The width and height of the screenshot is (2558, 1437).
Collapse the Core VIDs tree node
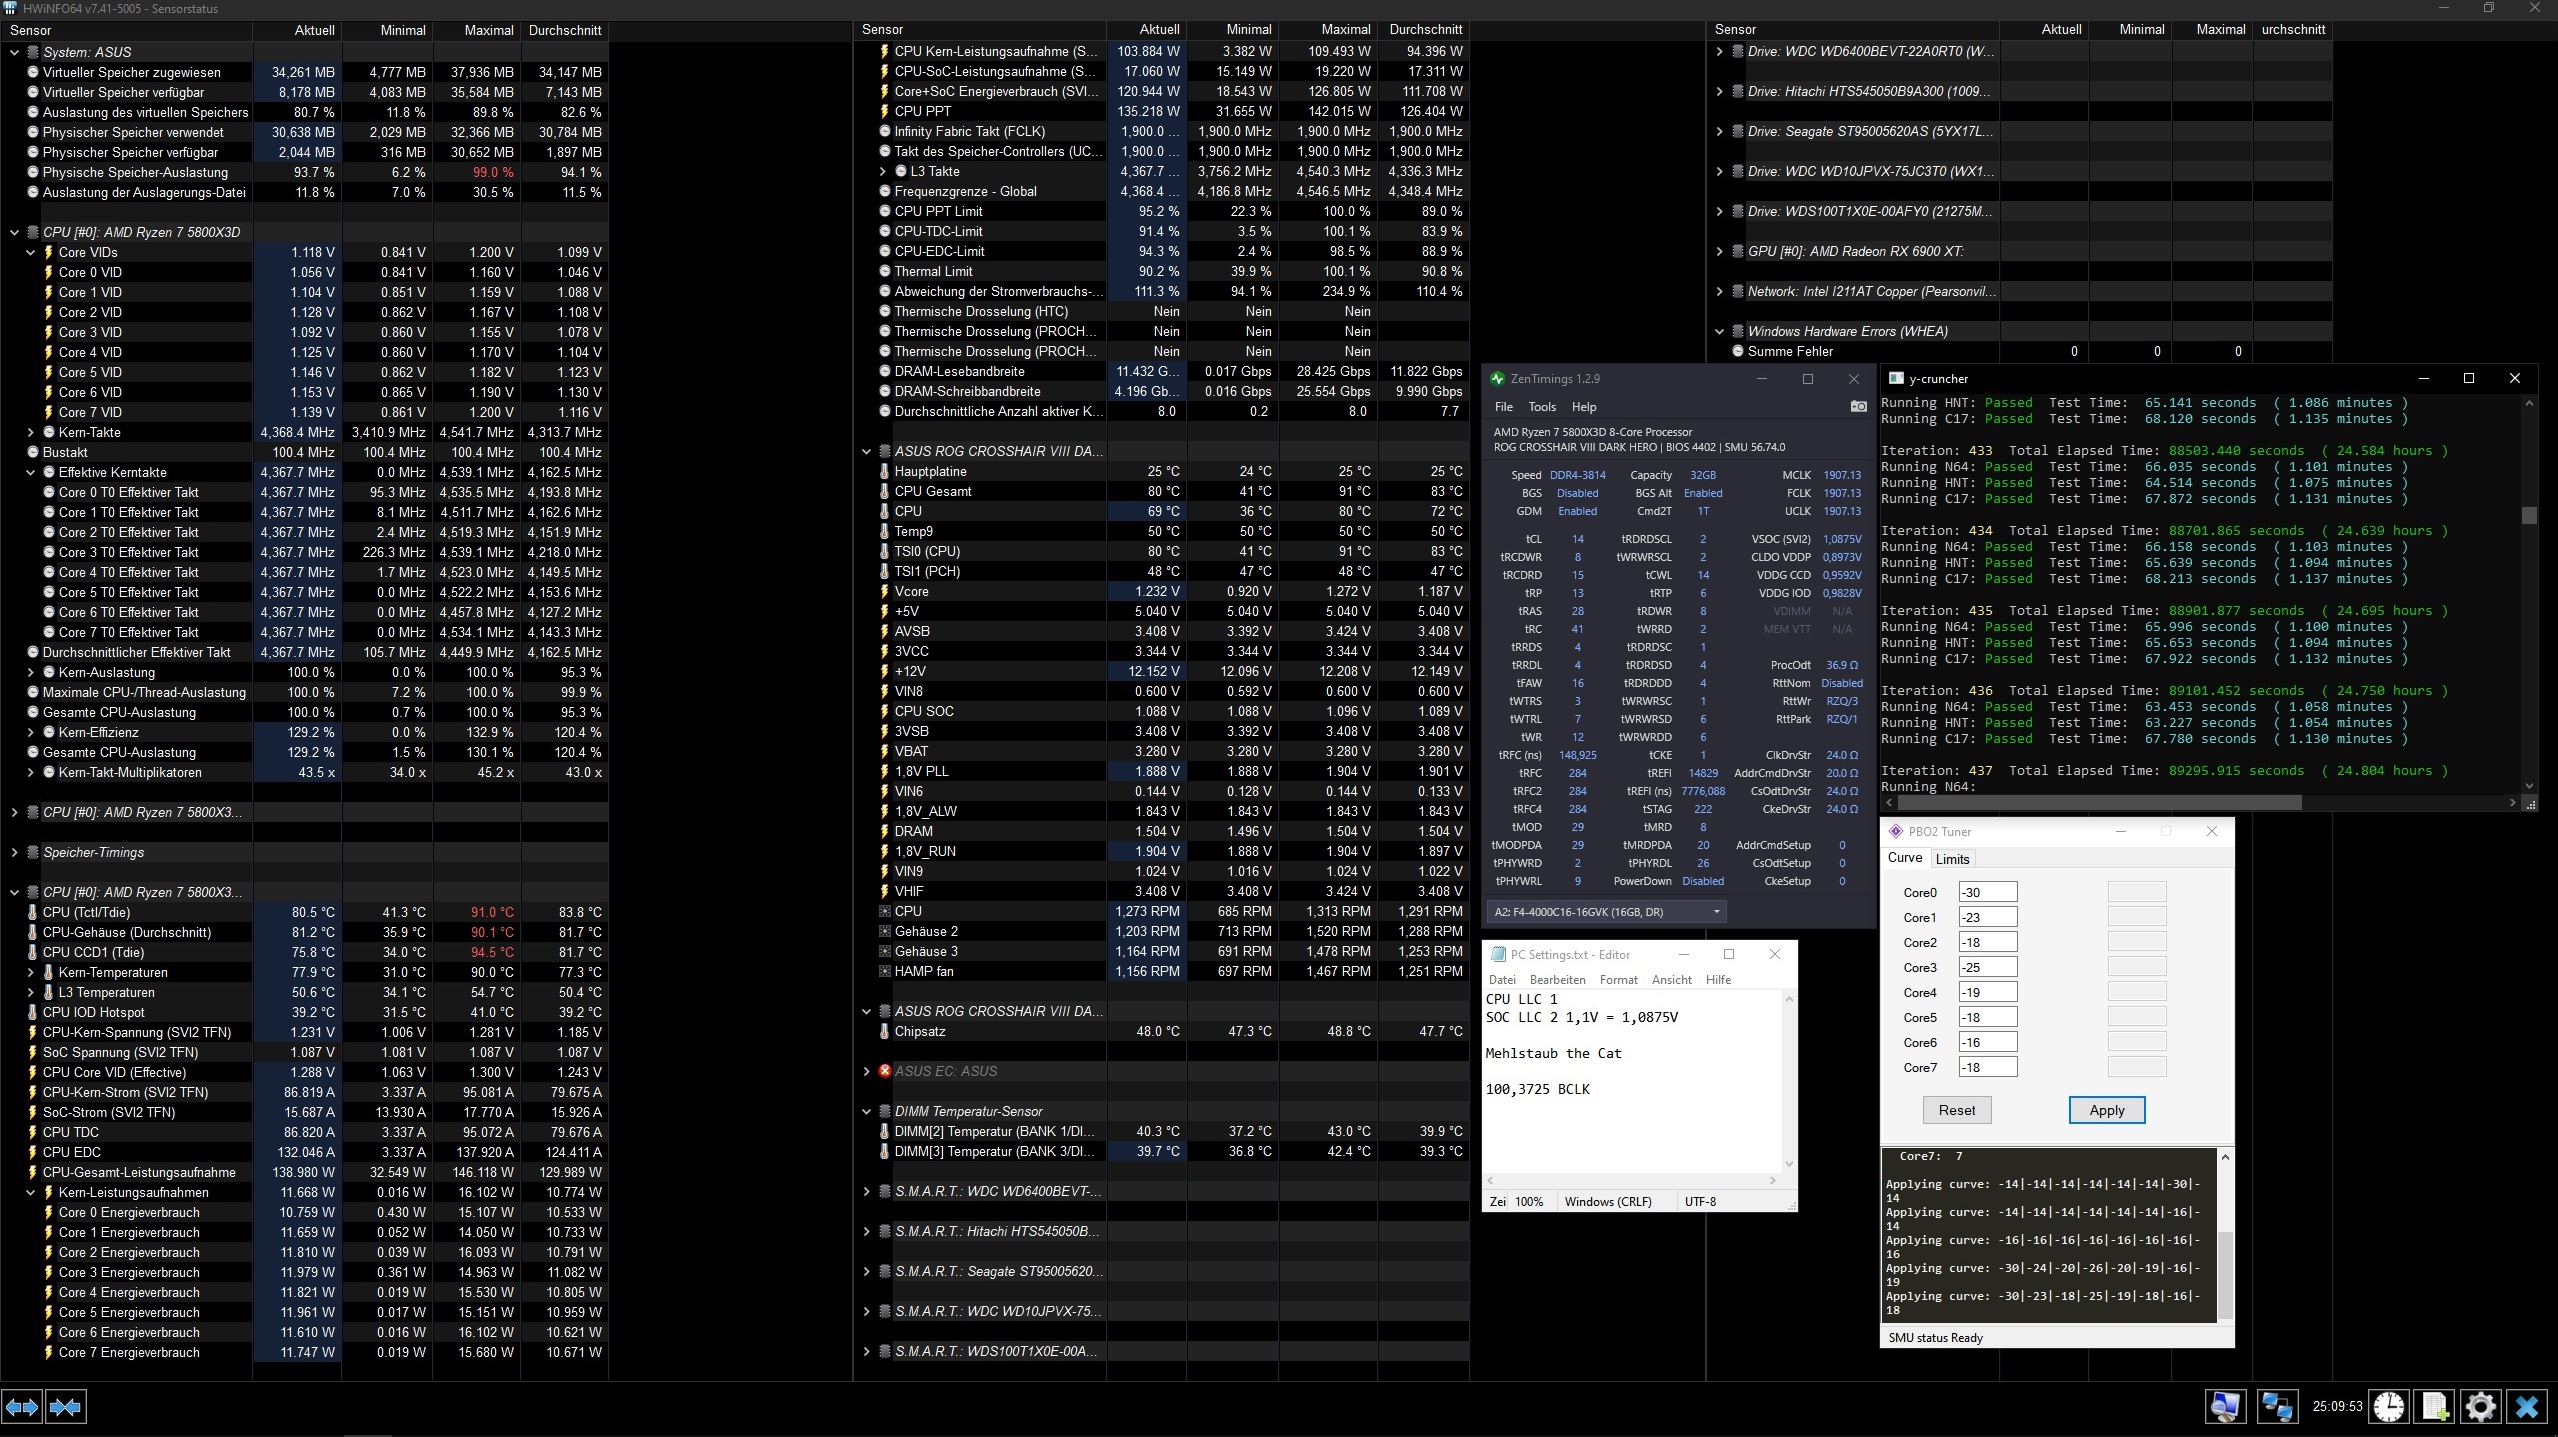[31, 252]
